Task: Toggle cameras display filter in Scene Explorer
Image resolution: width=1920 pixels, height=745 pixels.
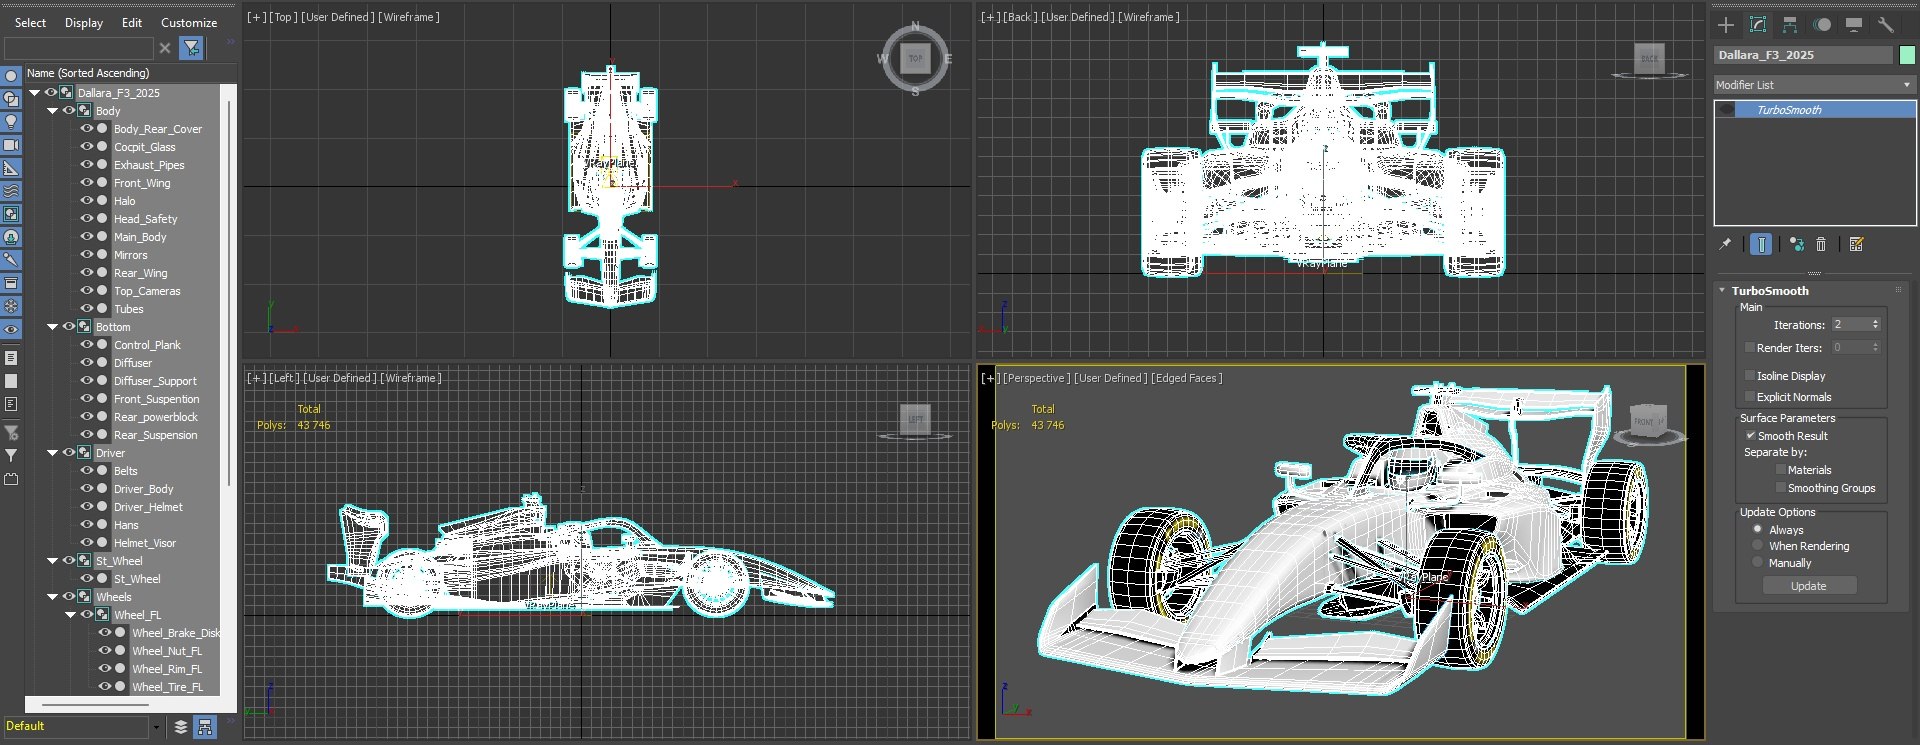Action: (x=11, y=145)
